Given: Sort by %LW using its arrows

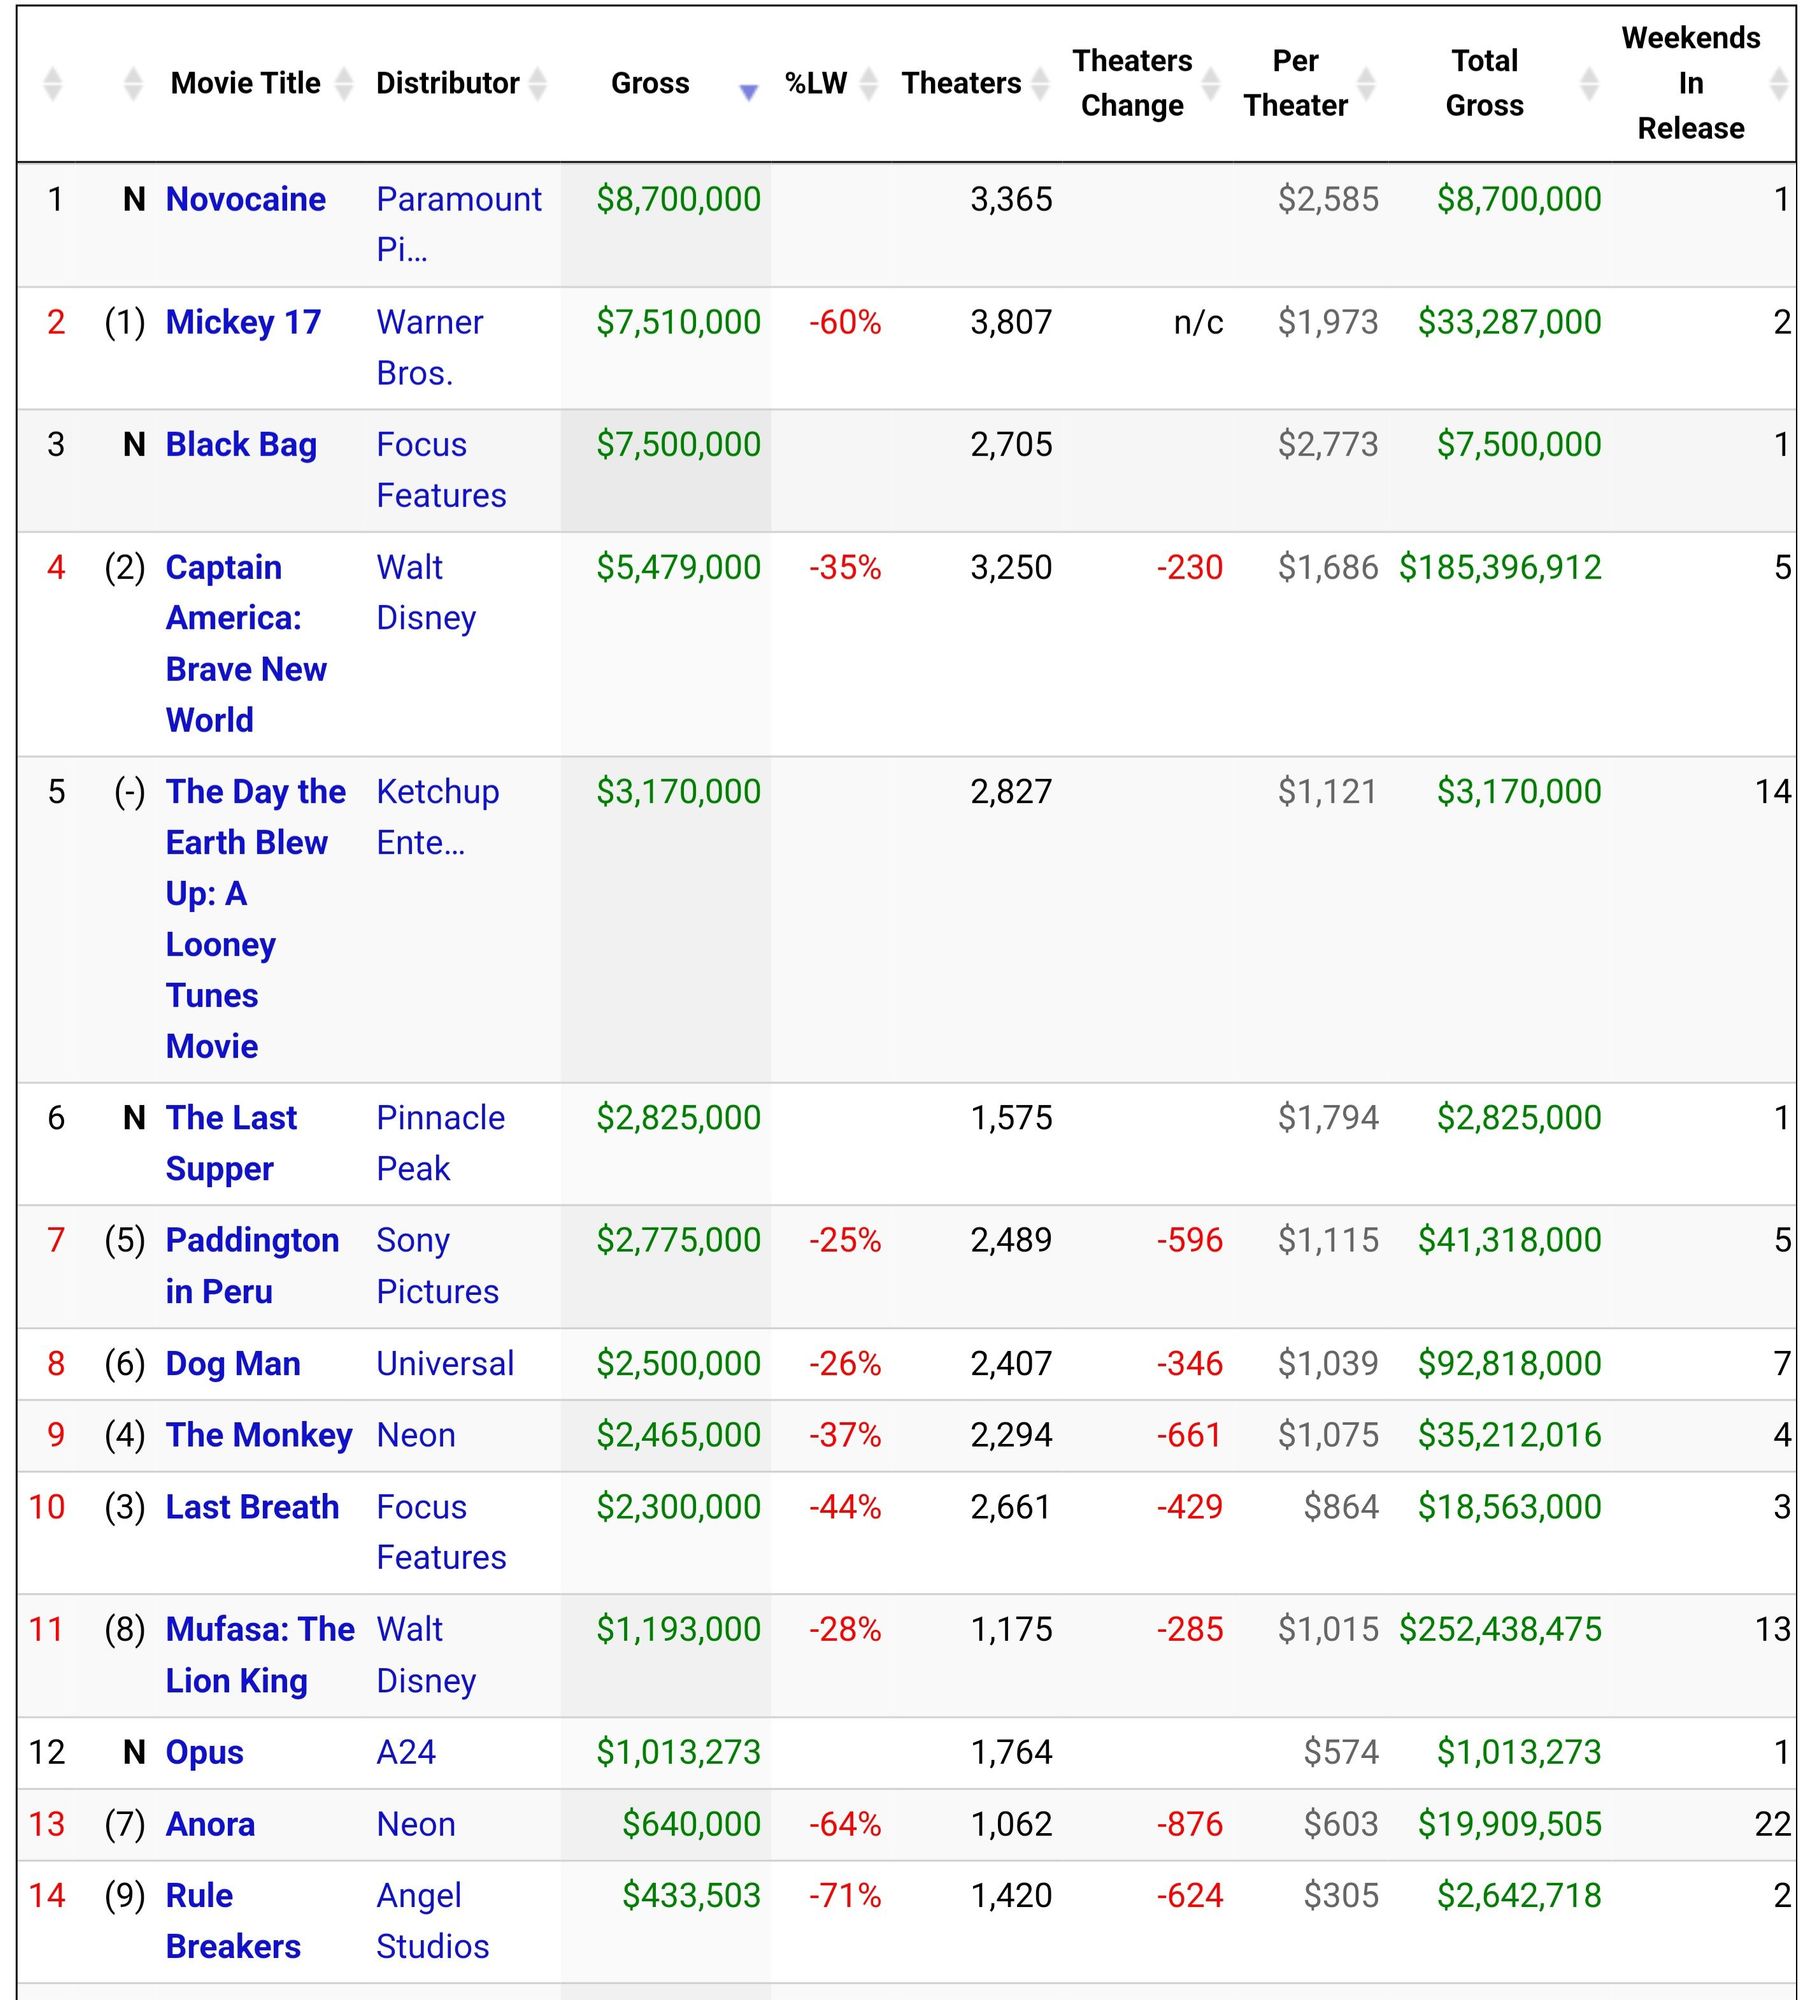Looking at the screenshot, I should point(869,83).
